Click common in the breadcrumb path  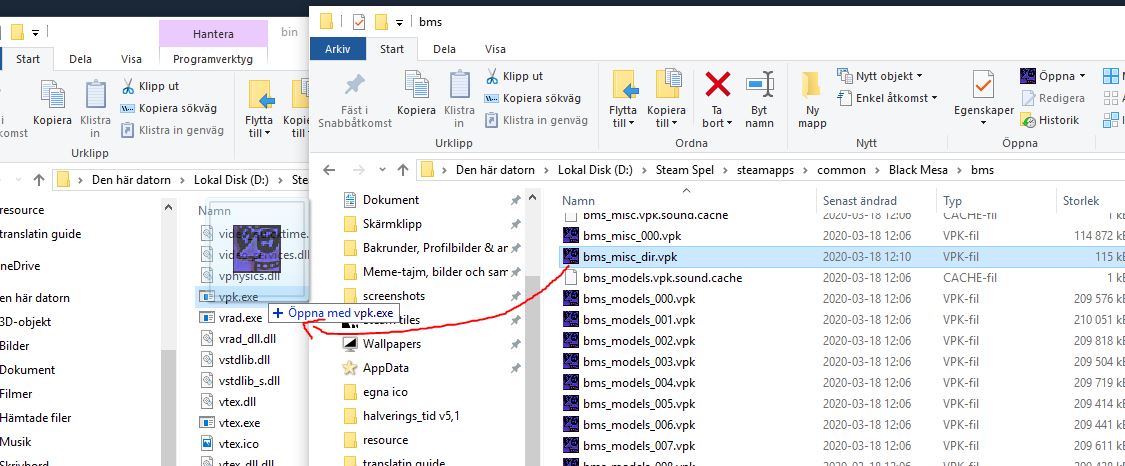840,170
